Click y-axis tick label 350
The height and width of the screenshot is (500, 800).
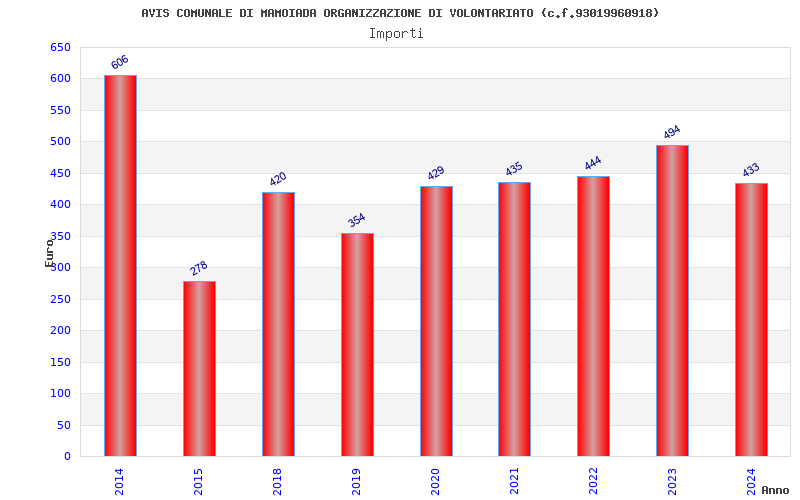tap(60, 236)
